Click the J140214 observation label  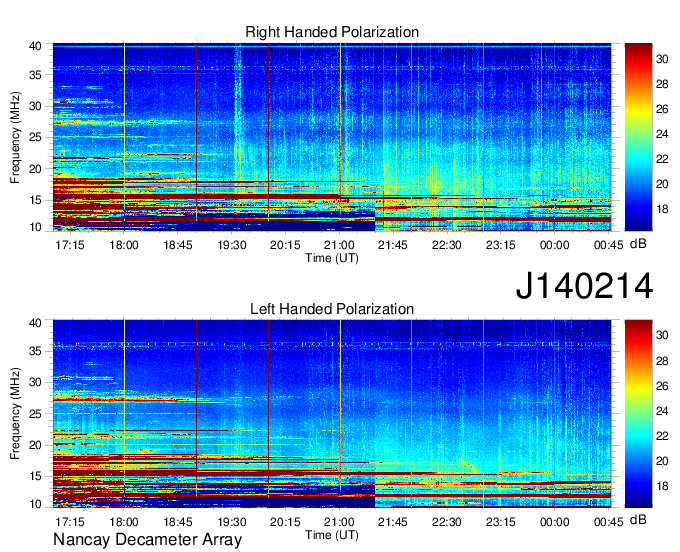[584, 286]
